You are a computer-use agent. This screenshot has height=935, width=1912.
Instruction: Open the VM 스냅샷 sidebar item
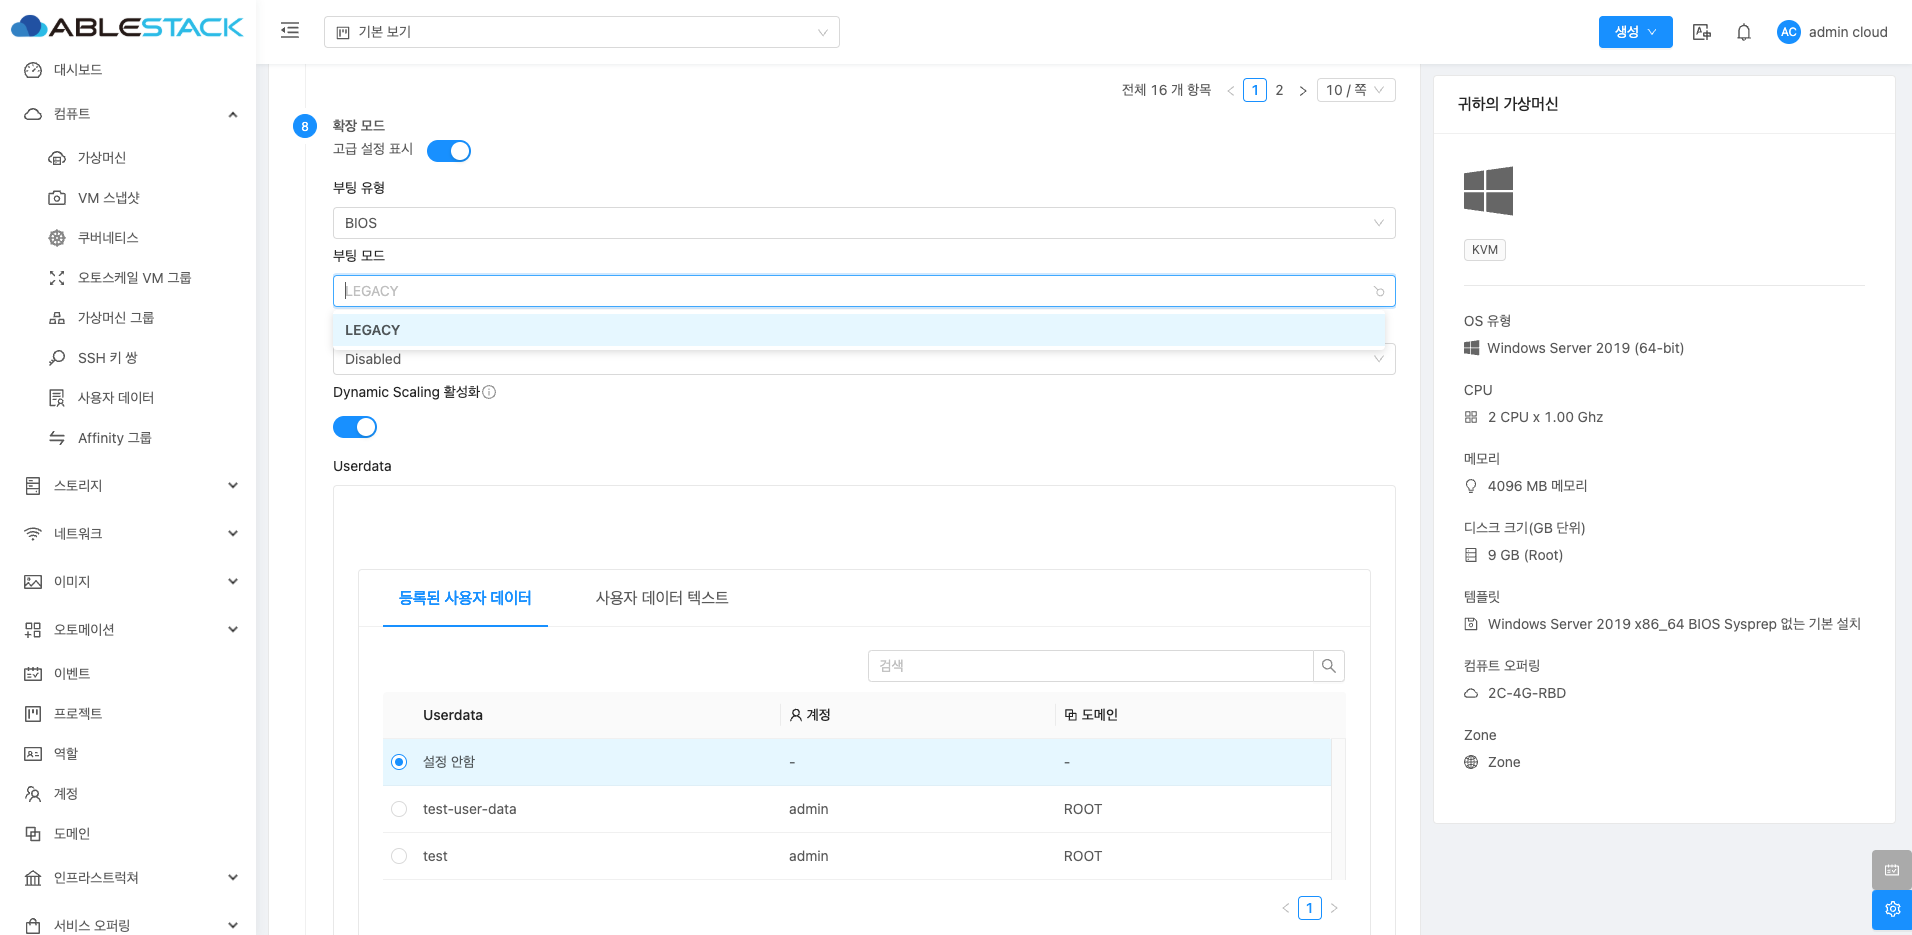108,198
